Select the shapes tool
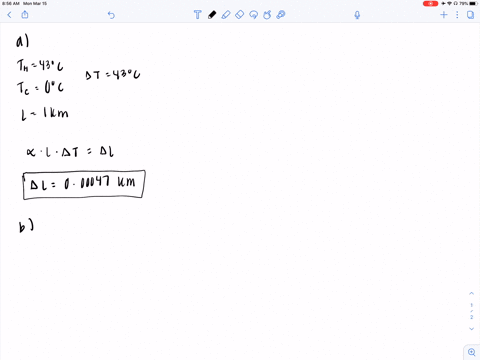 pos(267,15)
